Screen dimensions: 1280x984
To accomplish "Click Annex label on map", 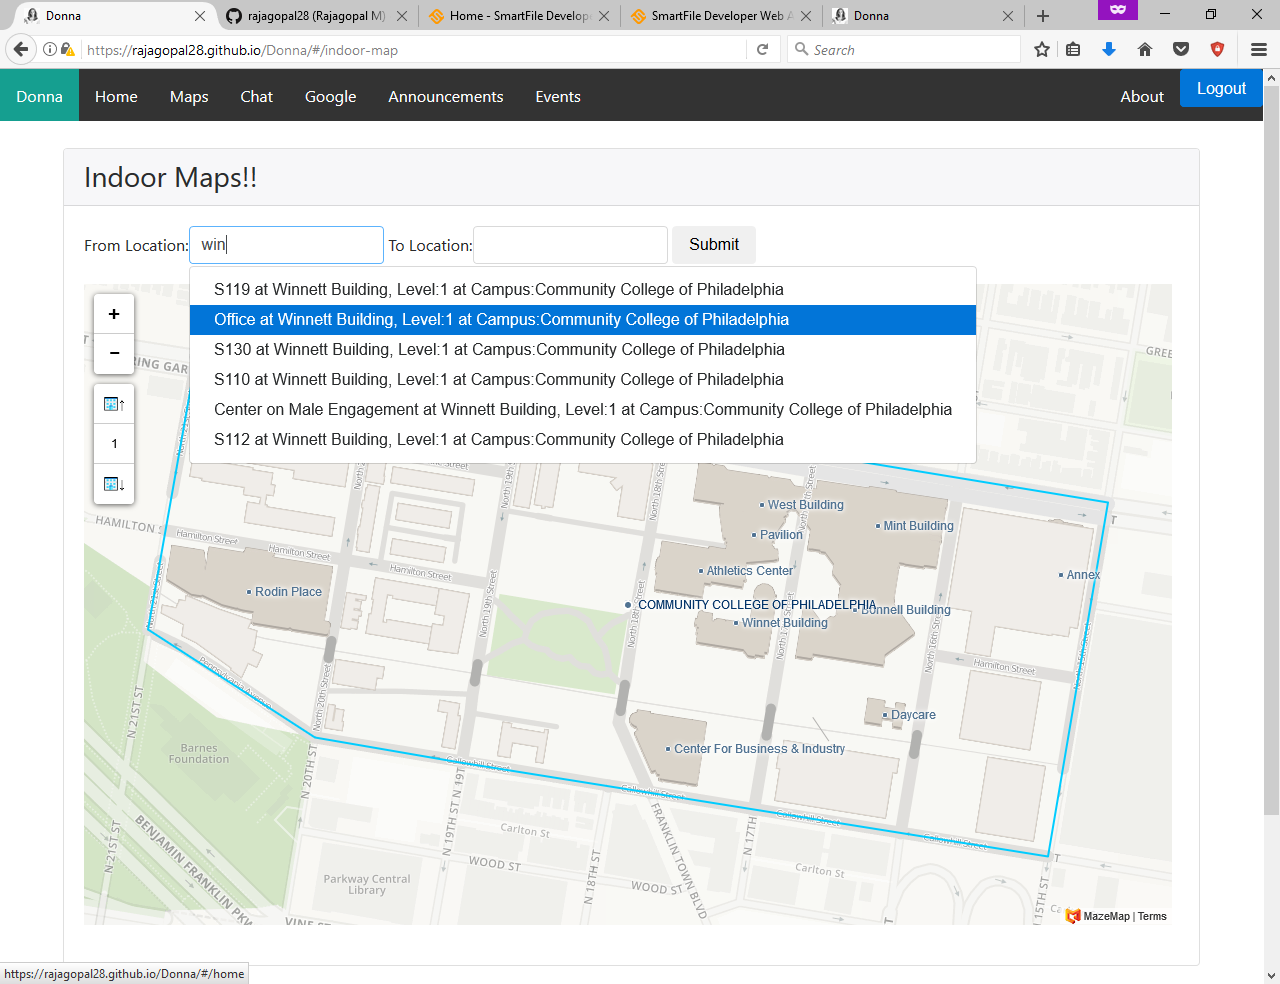I will coord(1083,575).
